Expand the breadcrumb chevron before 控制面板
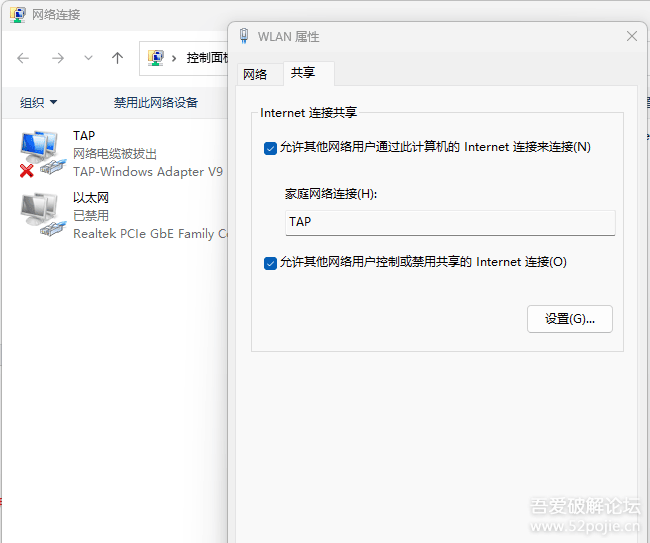 [x=174, y=58]
